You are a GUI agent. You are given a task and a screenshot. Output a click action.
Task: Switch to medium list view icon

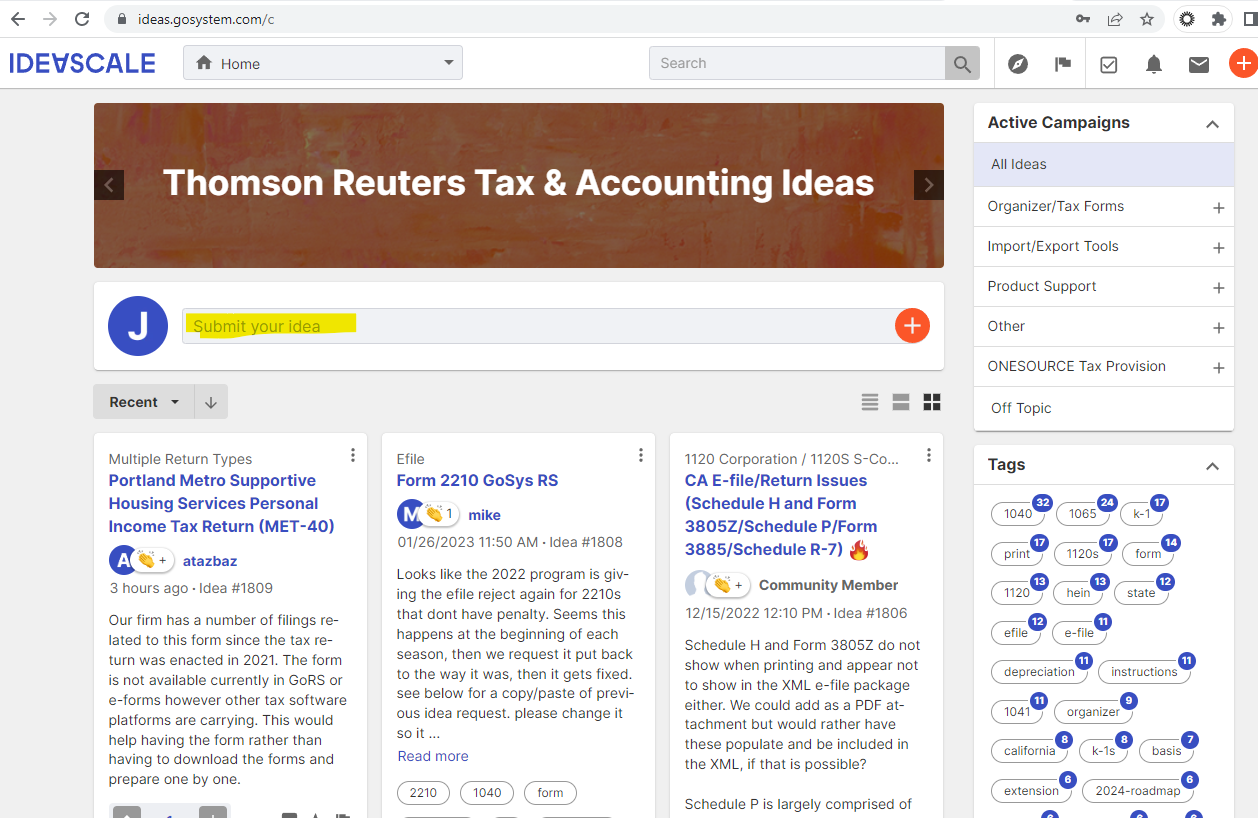point(901,402)
